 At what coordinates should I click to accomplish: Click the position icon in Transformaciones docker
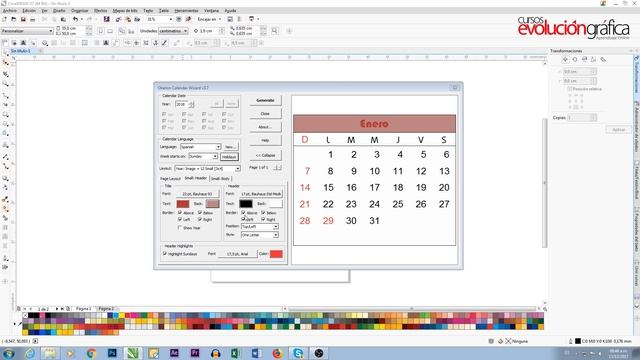pos(565,60)
